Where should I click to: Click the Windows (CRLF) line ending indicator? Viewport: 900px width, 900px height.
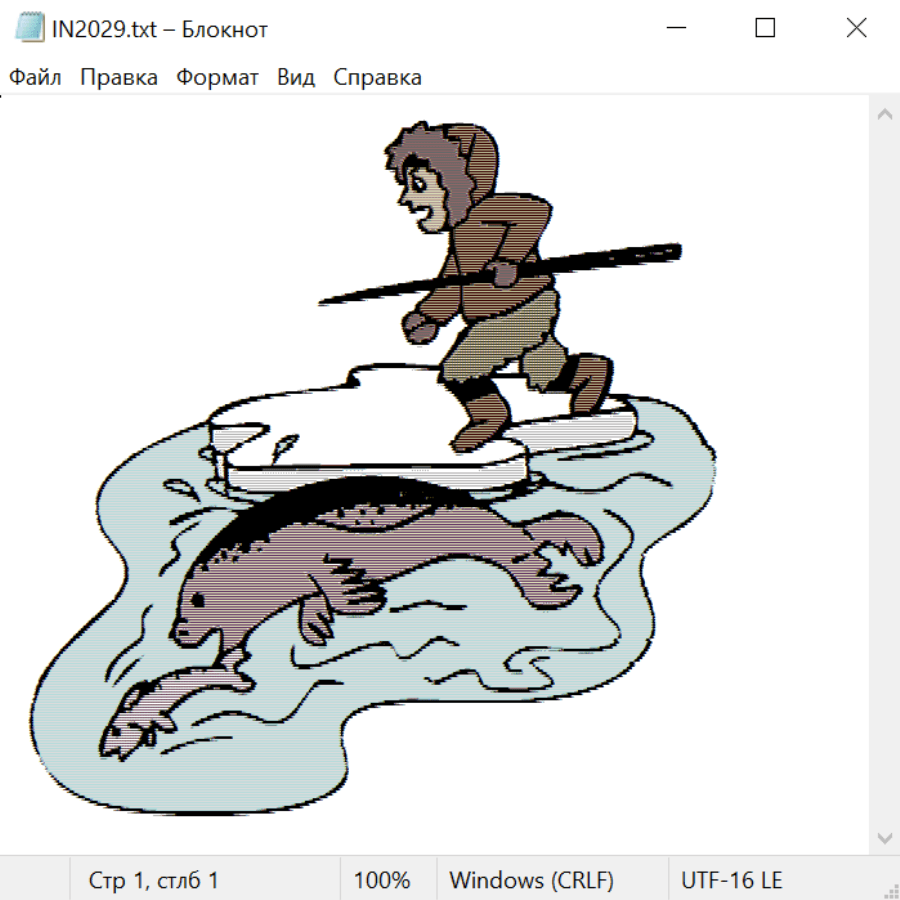[x=531, y=881]
